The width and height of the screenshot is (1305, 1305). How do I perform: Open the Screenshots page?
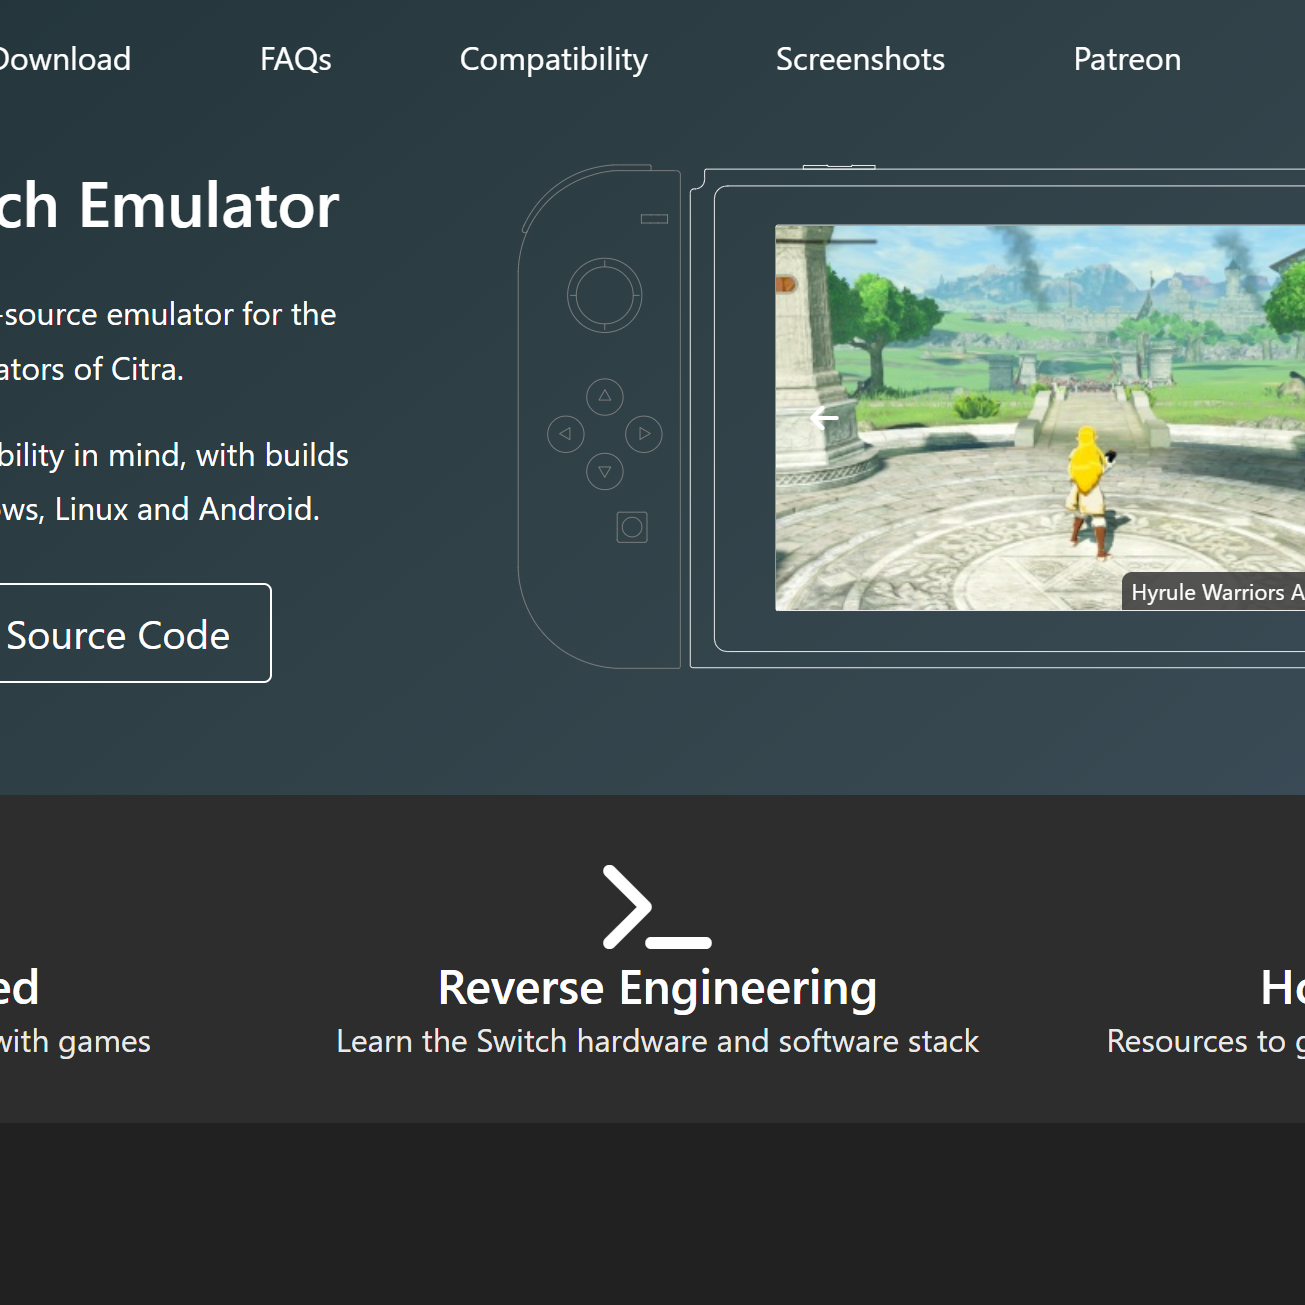coord(860,59)
